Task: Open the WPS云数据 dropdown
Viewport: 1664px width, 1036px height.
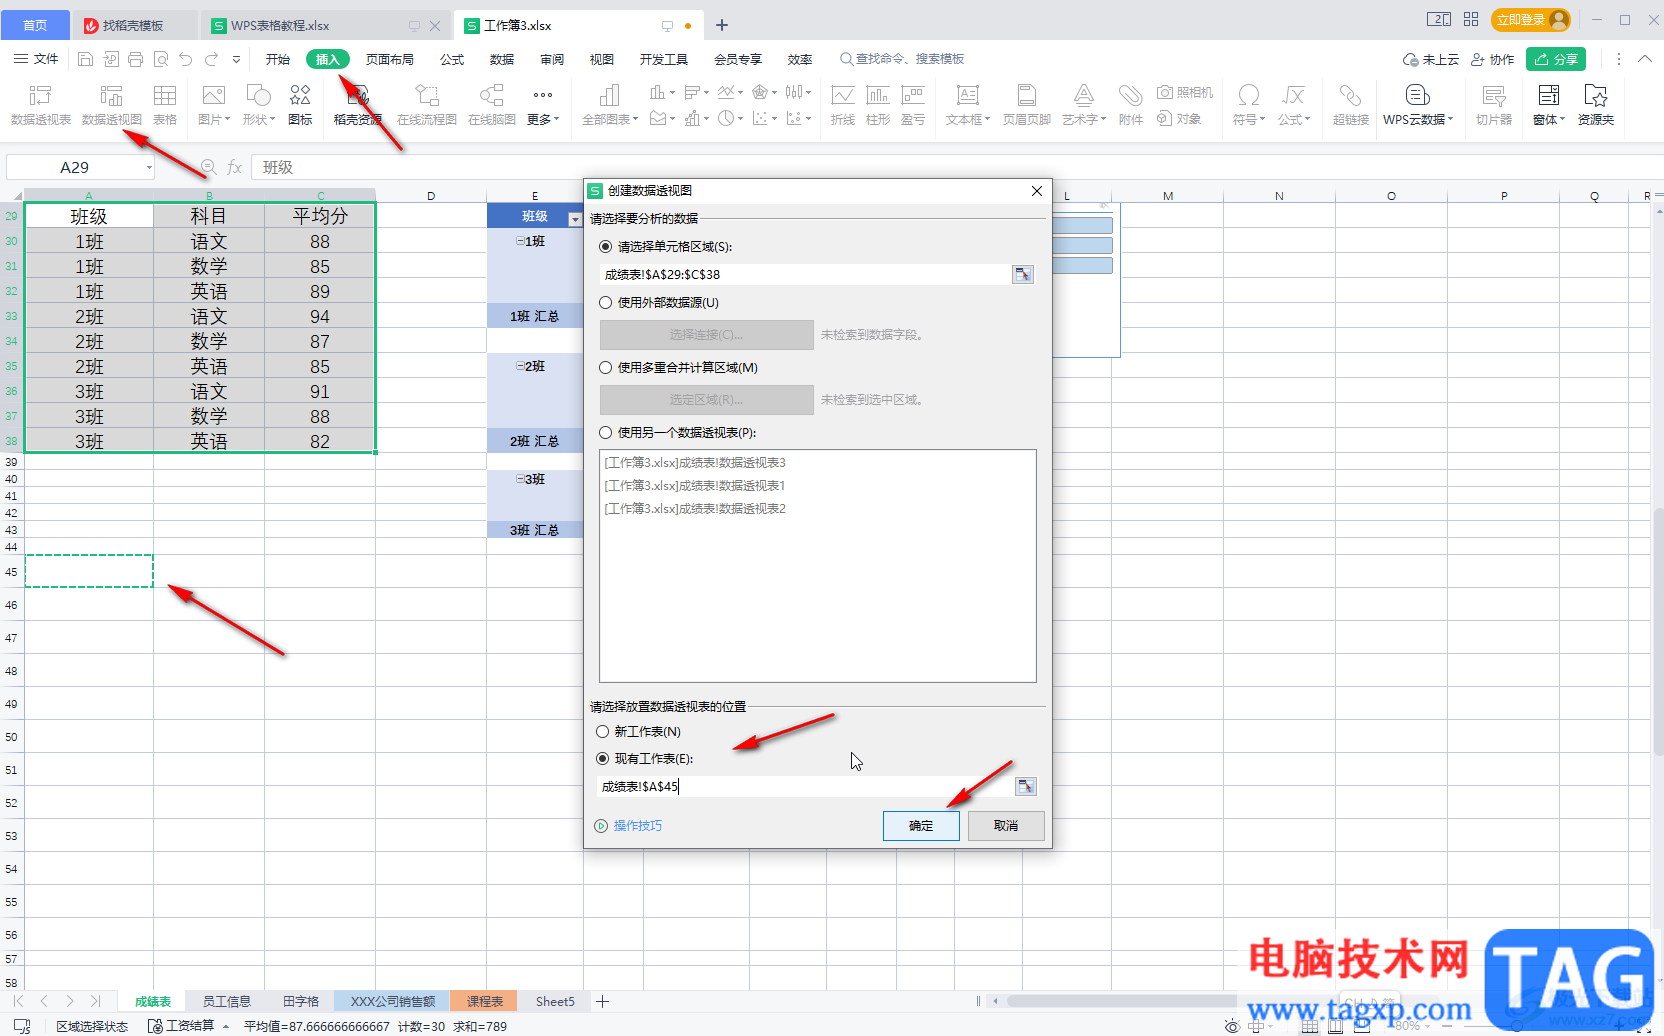Action: pyautogui.click(x=1418, y=119)
